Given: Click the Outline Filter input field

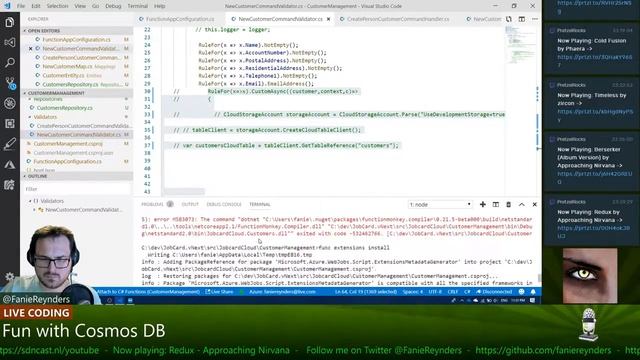Looking at the screenshot, I should 77,189.
